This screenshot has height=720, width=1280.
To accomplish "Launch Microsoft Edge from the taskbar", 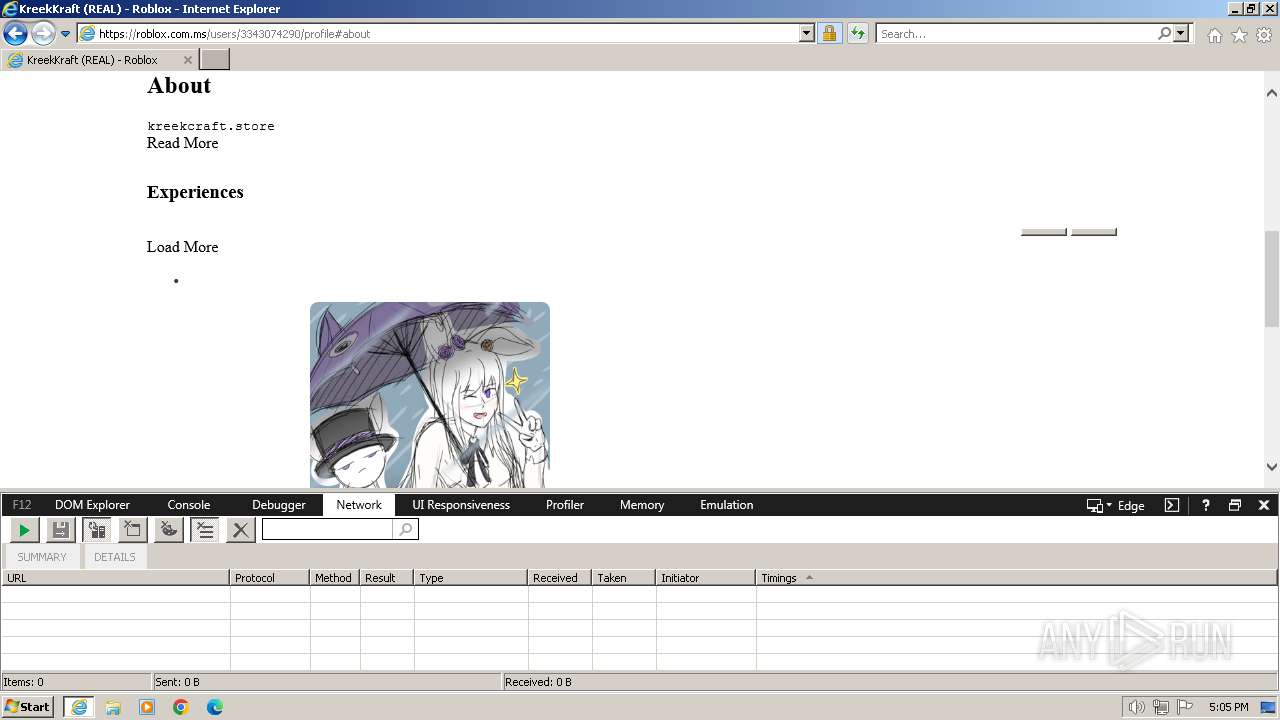I will (x=215, y=707).
